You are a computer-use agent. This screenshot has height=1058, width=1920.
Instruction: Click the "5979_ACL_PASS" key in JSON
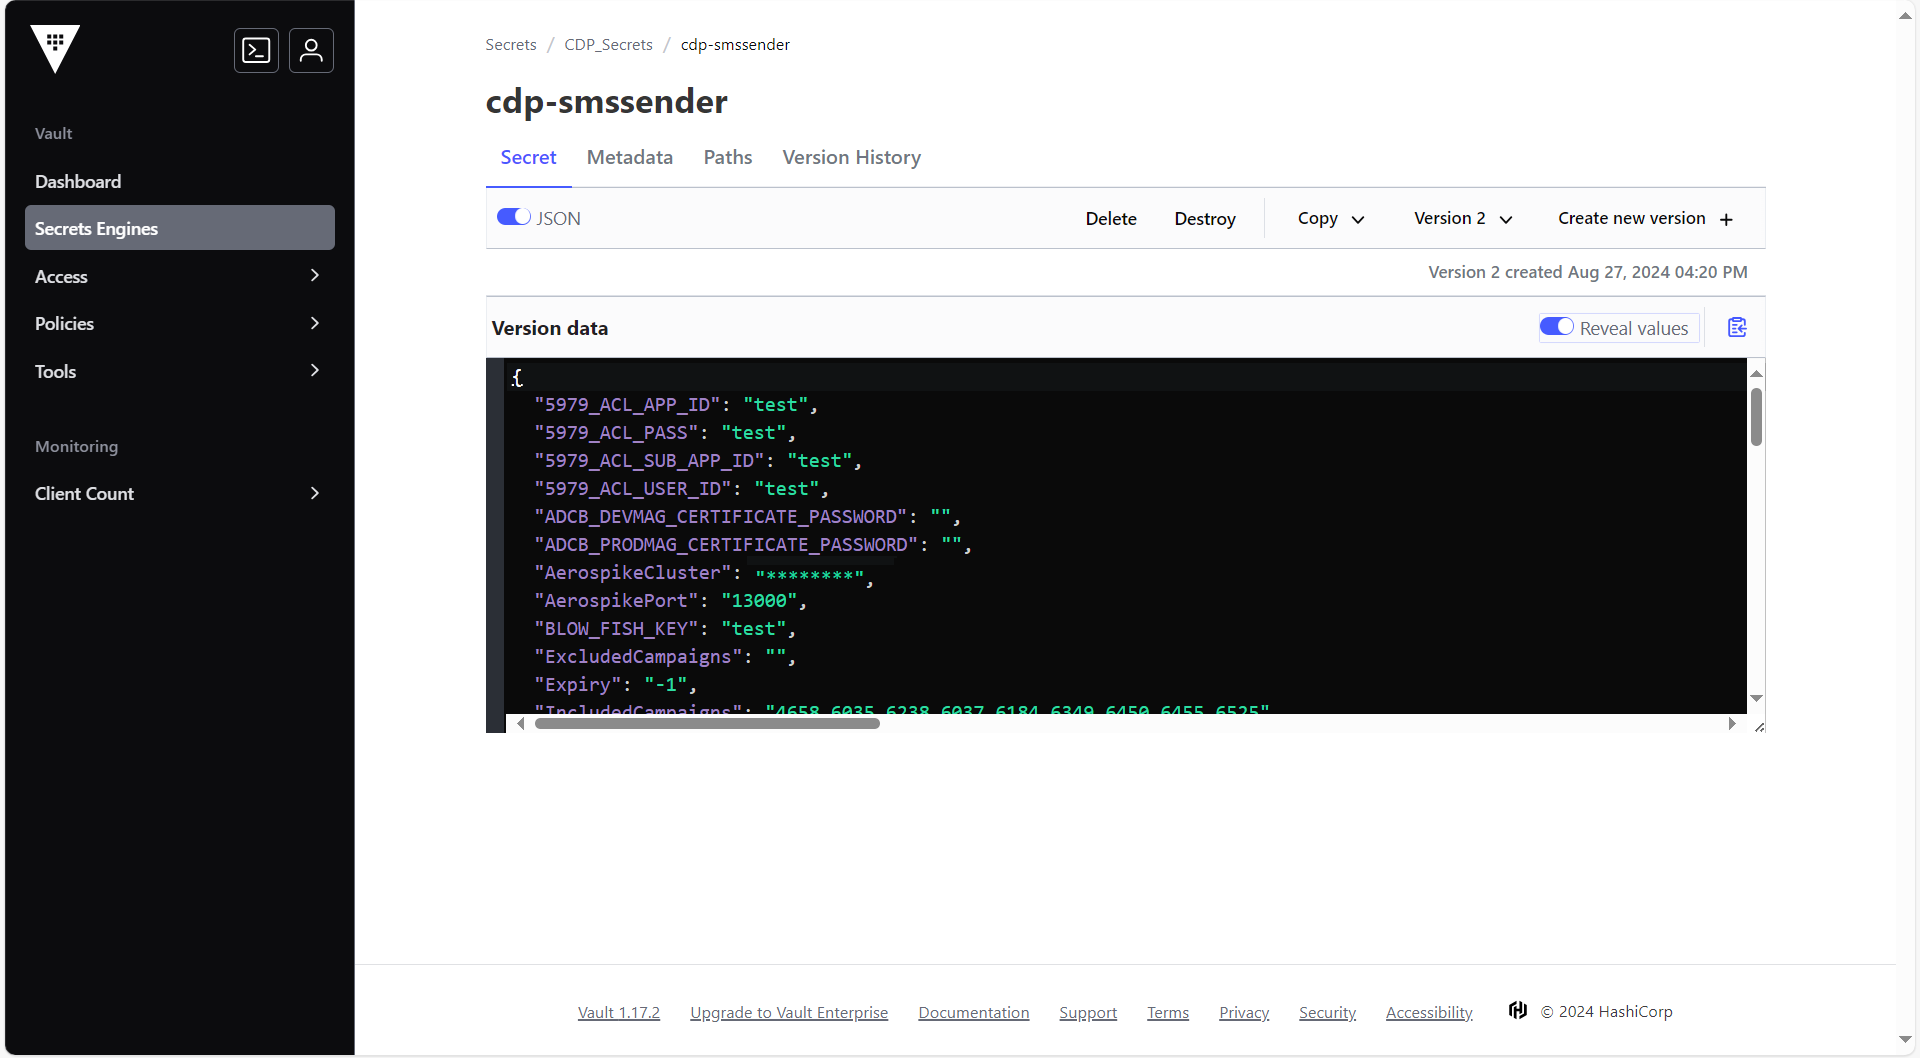[616, 433]
